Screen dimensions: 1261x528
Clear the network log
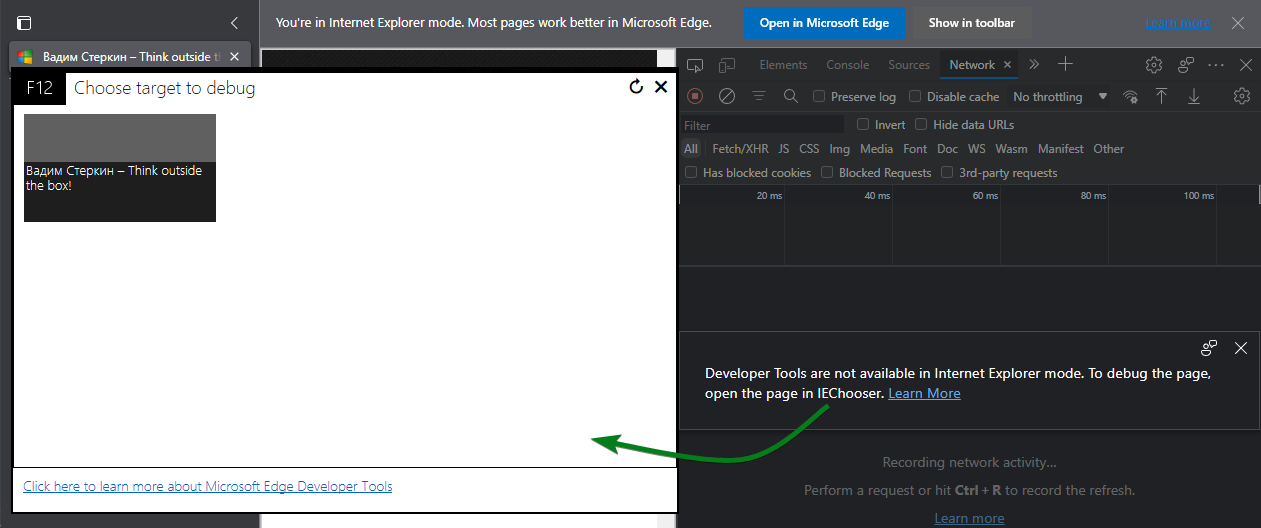click(x=727, y=96)
